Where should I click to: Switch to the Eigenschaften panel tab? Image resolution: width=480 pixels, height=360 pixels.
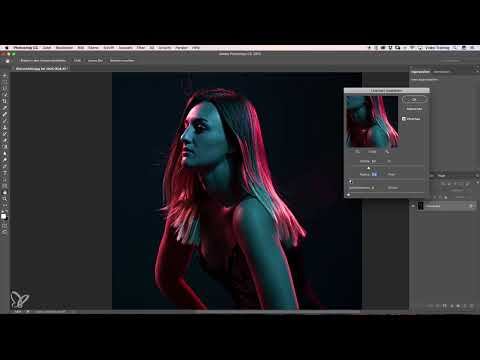pos(420,72)
